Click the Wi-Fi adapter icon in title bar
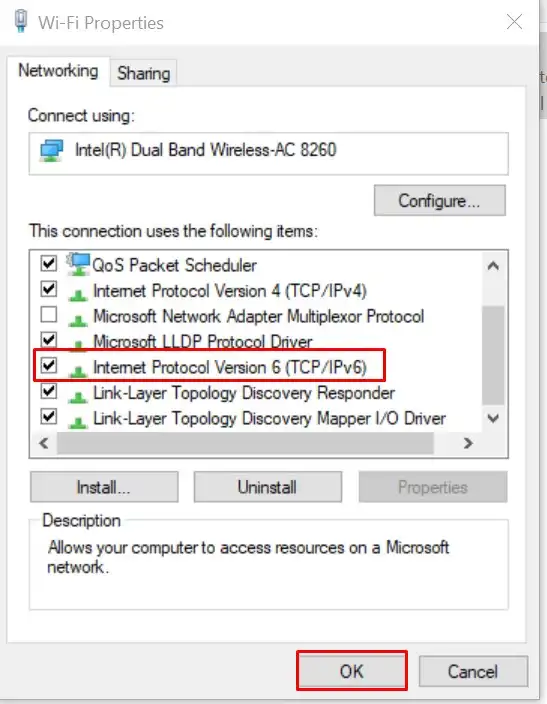 [21, 22]
